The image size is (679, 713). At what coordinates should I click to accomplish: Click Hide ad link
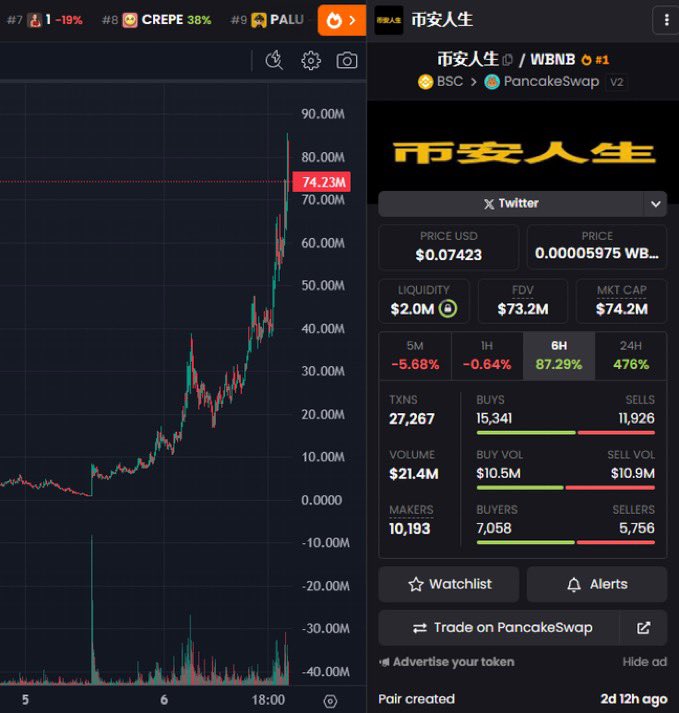point(644,662)
